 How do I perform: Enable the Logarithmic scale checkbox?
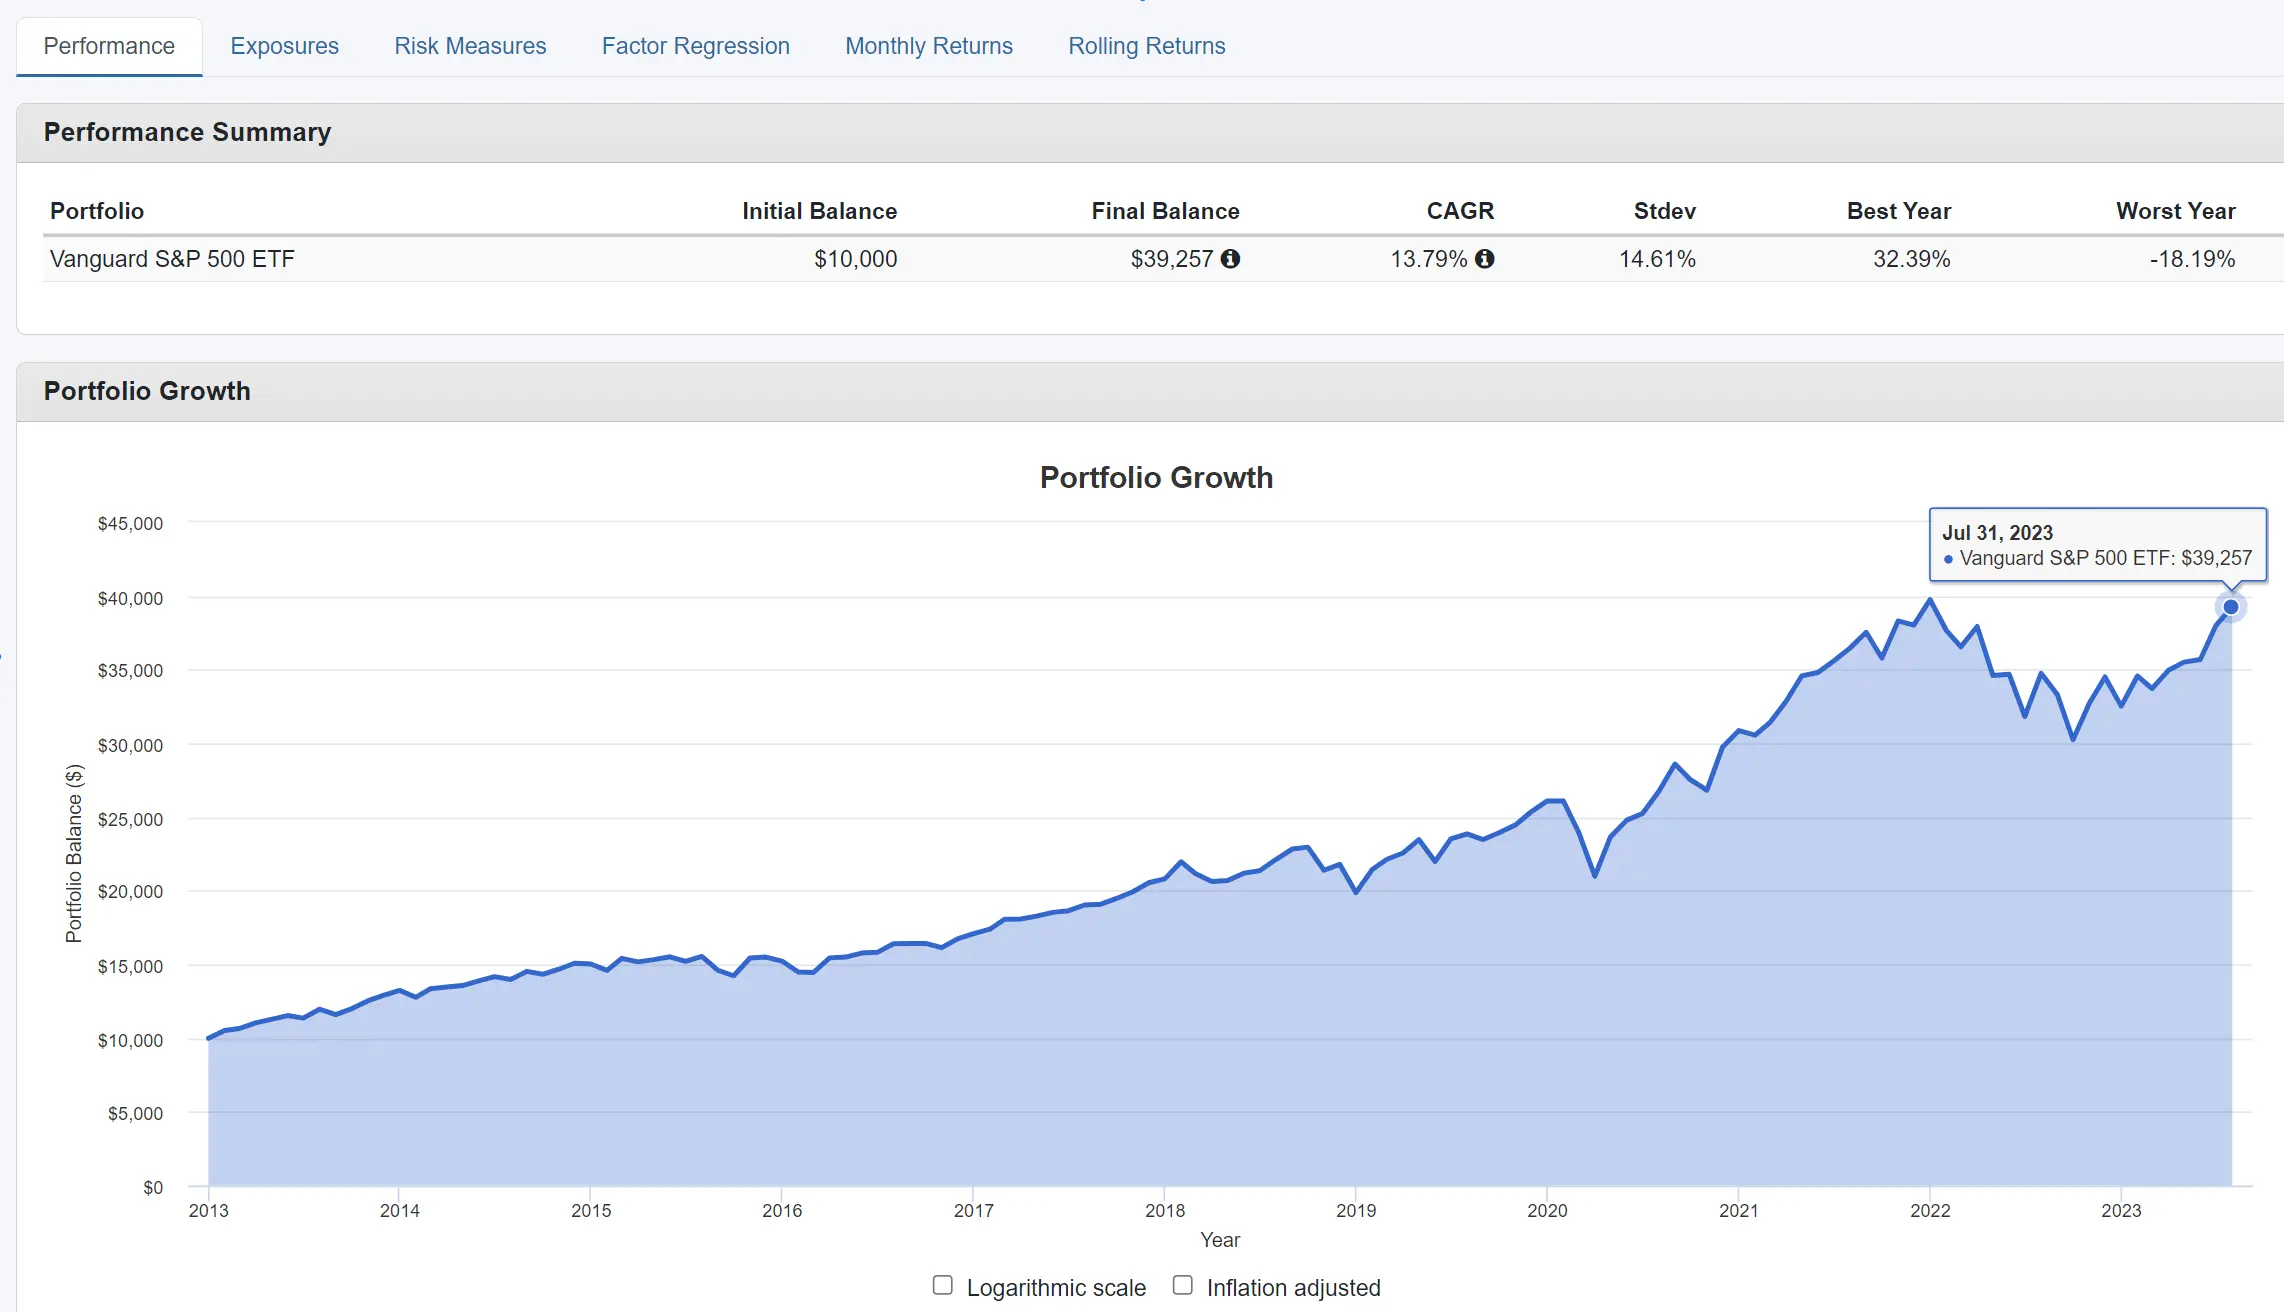[x=942, y=1285]
